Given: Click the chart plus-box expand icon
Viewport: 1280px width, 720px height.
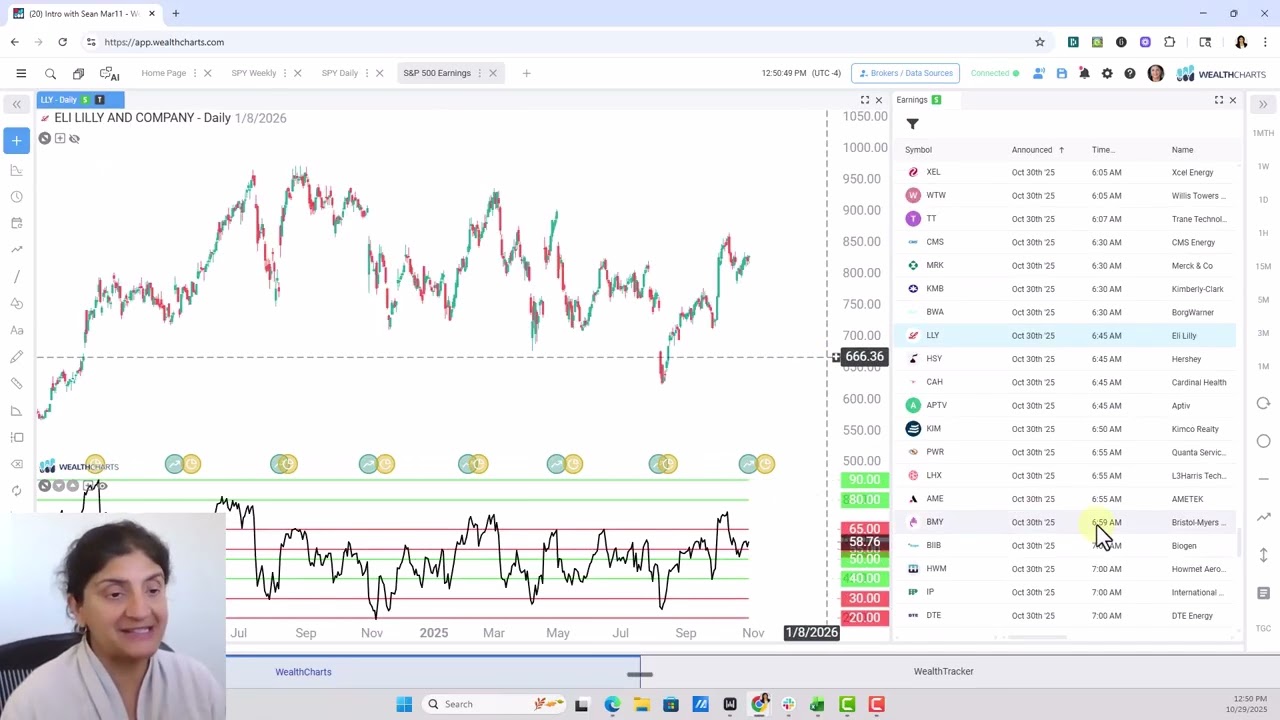Looking at the screenshot, I should pos(60,138).
